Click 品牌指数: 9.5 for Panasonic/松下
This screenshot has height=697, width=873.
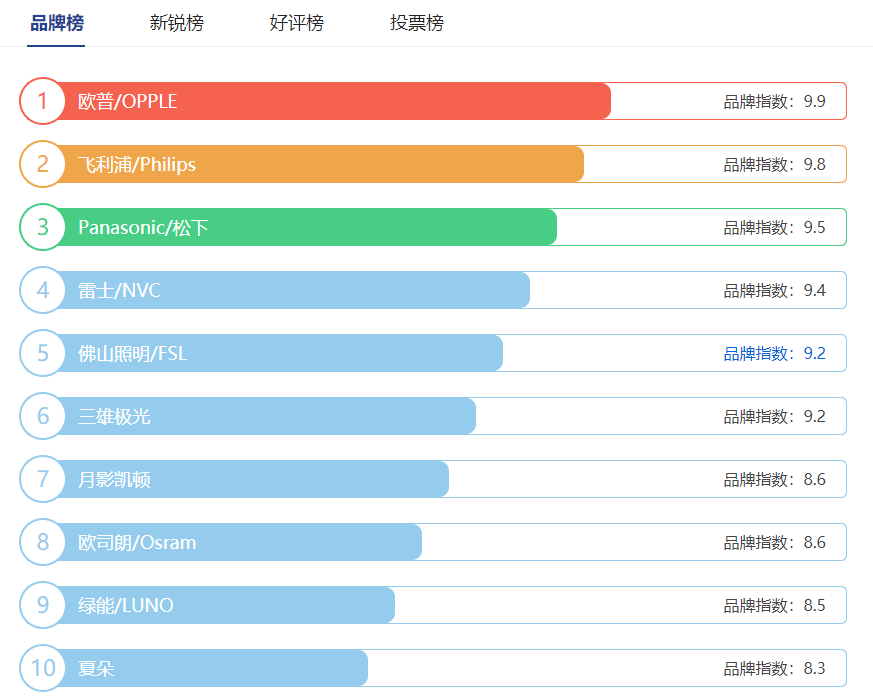click(x=774, y=227)
